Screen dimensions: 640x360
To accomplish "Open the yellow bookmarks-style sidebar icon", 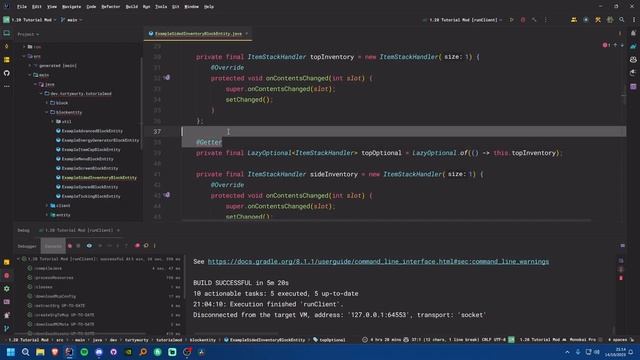I will tap(7, 60).
